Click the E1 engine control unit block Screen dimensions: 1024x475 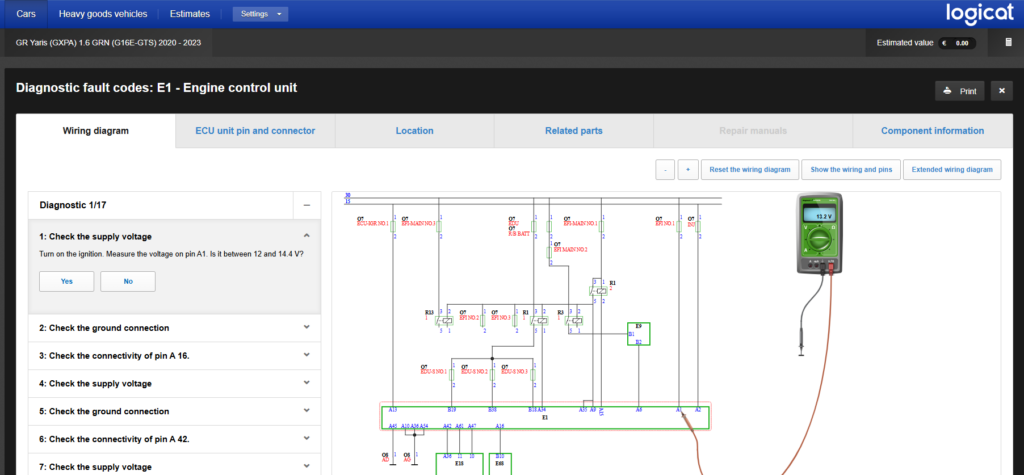coord(545,416)
